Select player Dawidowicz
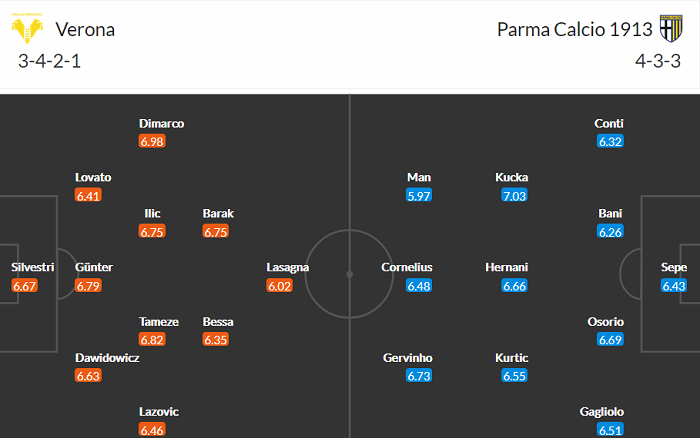 [107, 358]
